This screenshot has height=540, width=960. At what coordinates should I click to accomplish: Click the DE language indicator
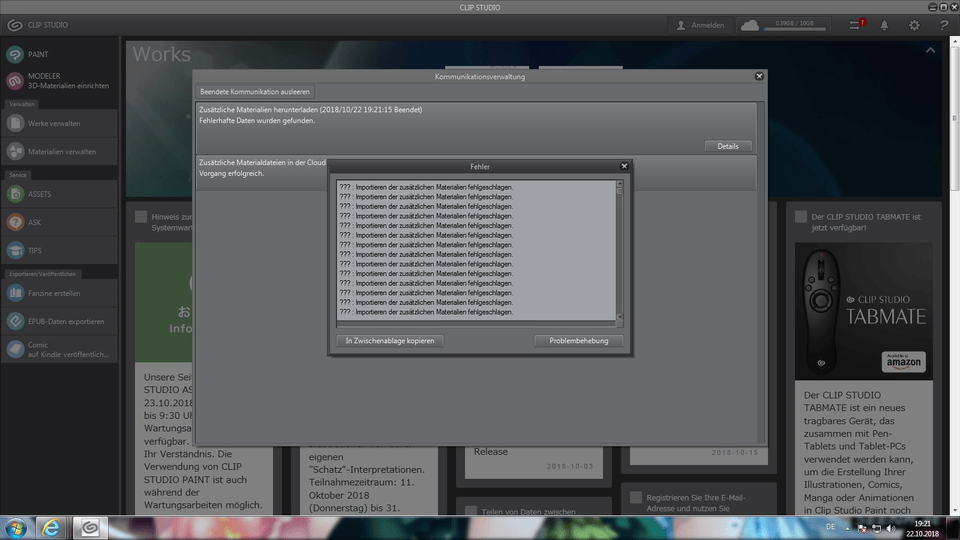coord(830,527)
